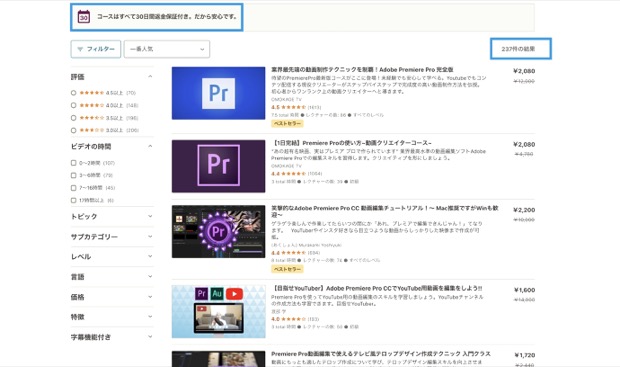Click the OMOKAGE TV instructor name under 完全版

[286, 99]
